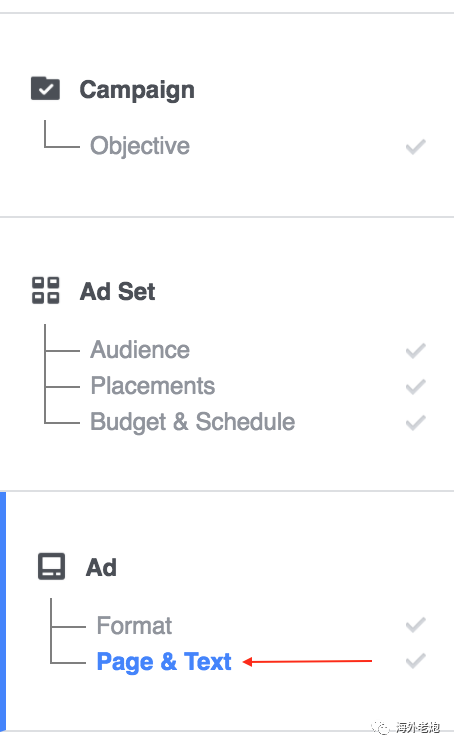454x748 pixels.
Task: Click the Ad monitor icon
Action: point(52,567)
